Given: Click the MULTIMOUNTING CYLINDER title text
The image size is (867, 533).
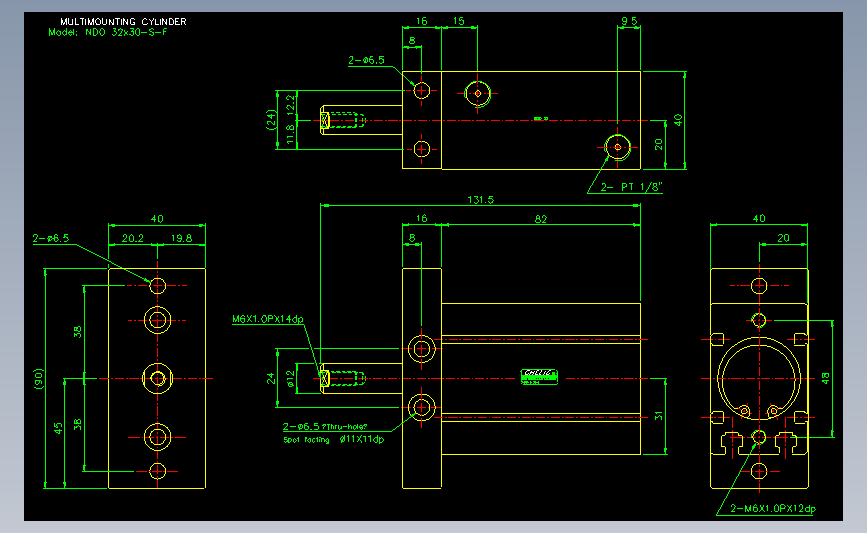Looking at the screenshot, I should point(123,22).
